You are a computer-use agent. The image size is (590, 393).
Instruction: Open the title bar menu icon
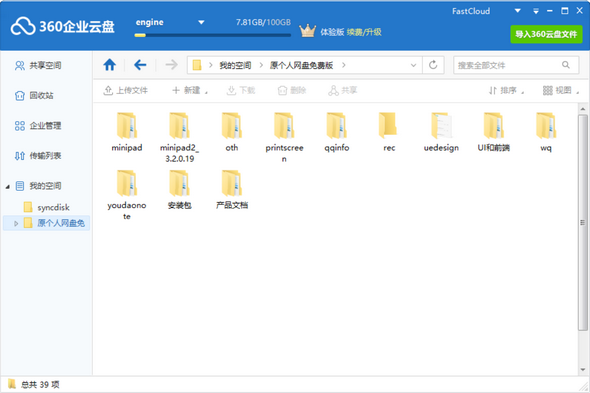tap(536, 11)
